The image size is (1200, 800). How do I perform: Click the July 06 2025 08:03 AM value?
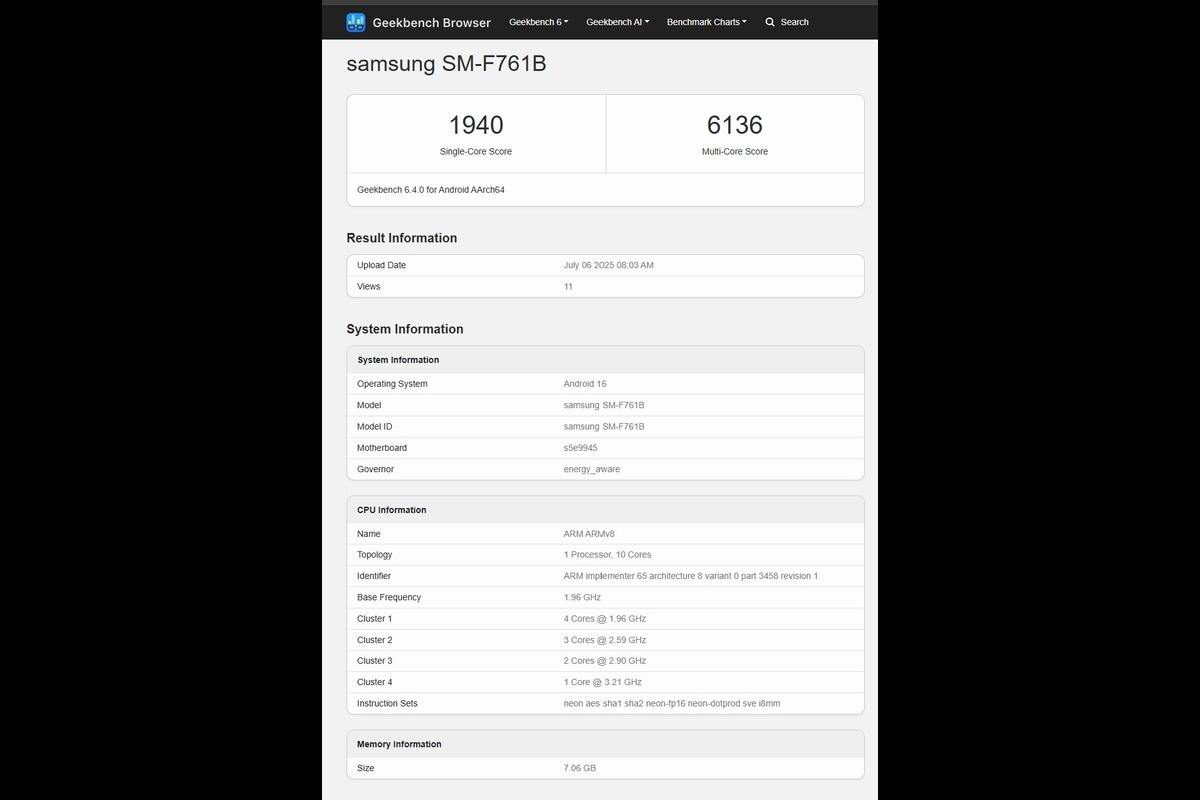coord(609,265)
